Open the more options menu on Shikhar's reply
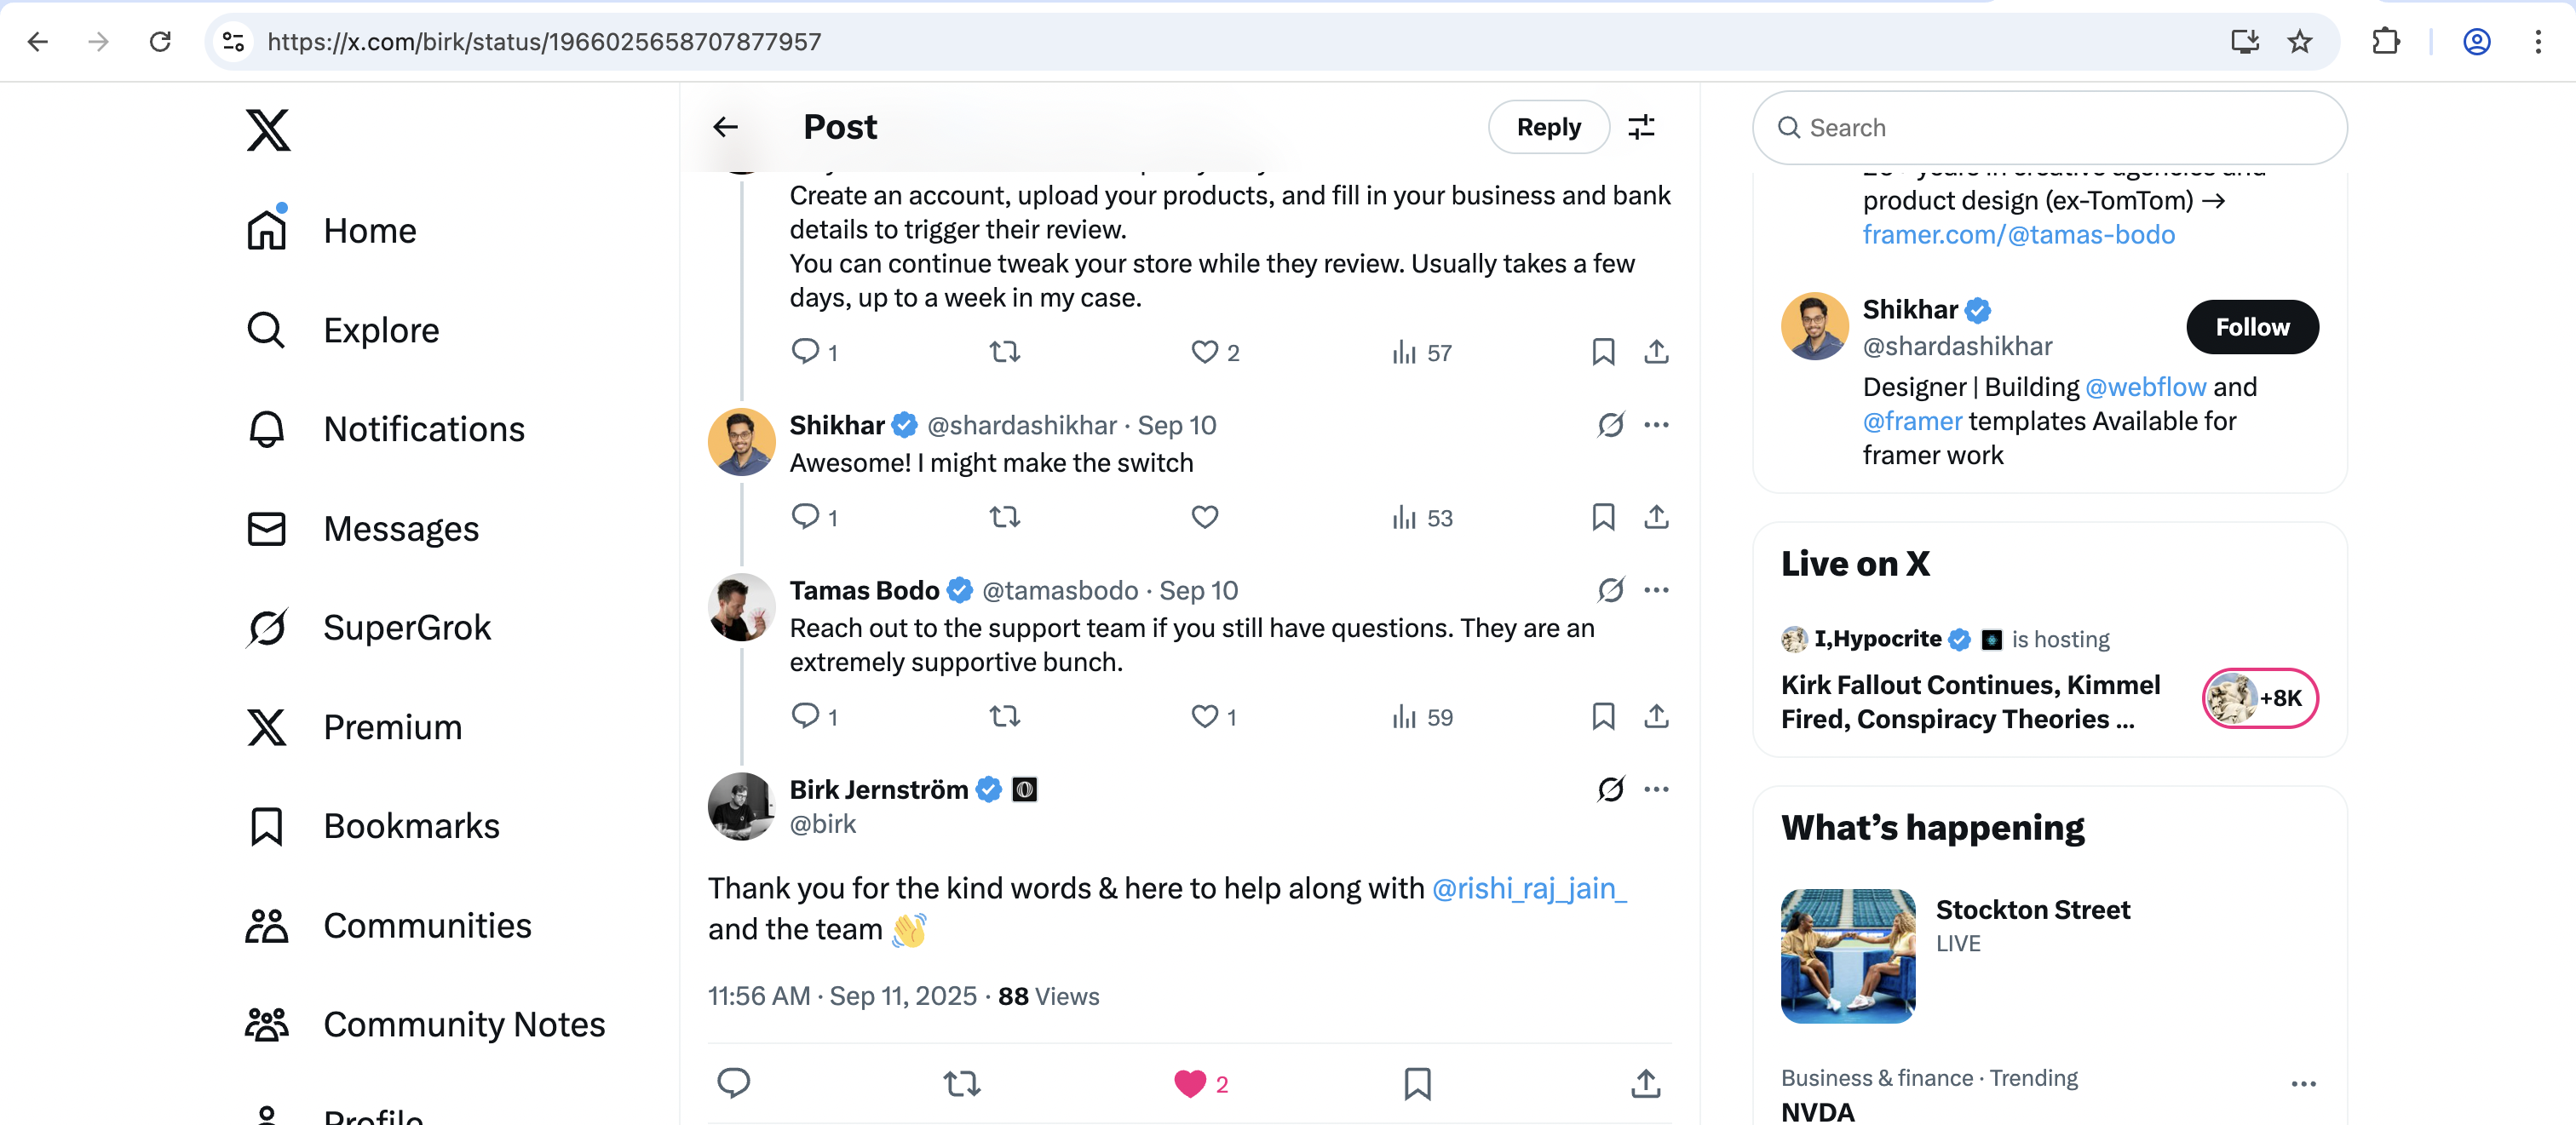The height and width of the screenshot is (1125, 2576). (1656, 425)
